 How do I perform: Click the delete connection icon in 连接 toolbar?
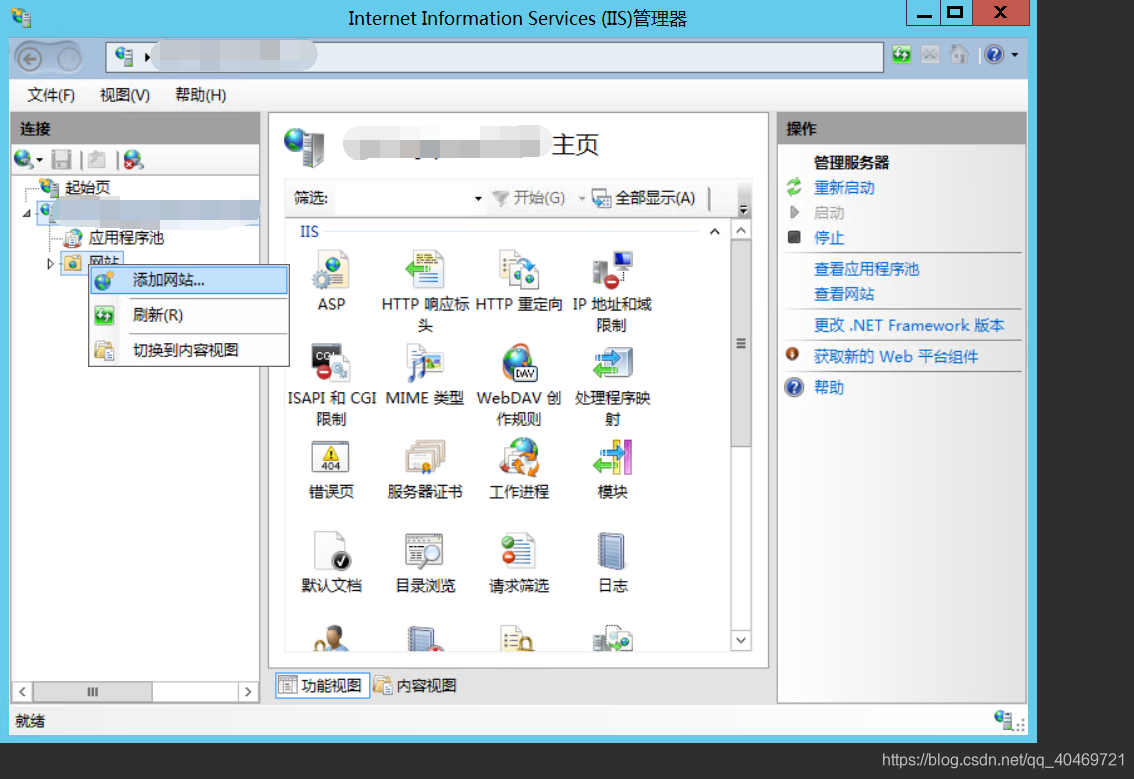(133, 159)
